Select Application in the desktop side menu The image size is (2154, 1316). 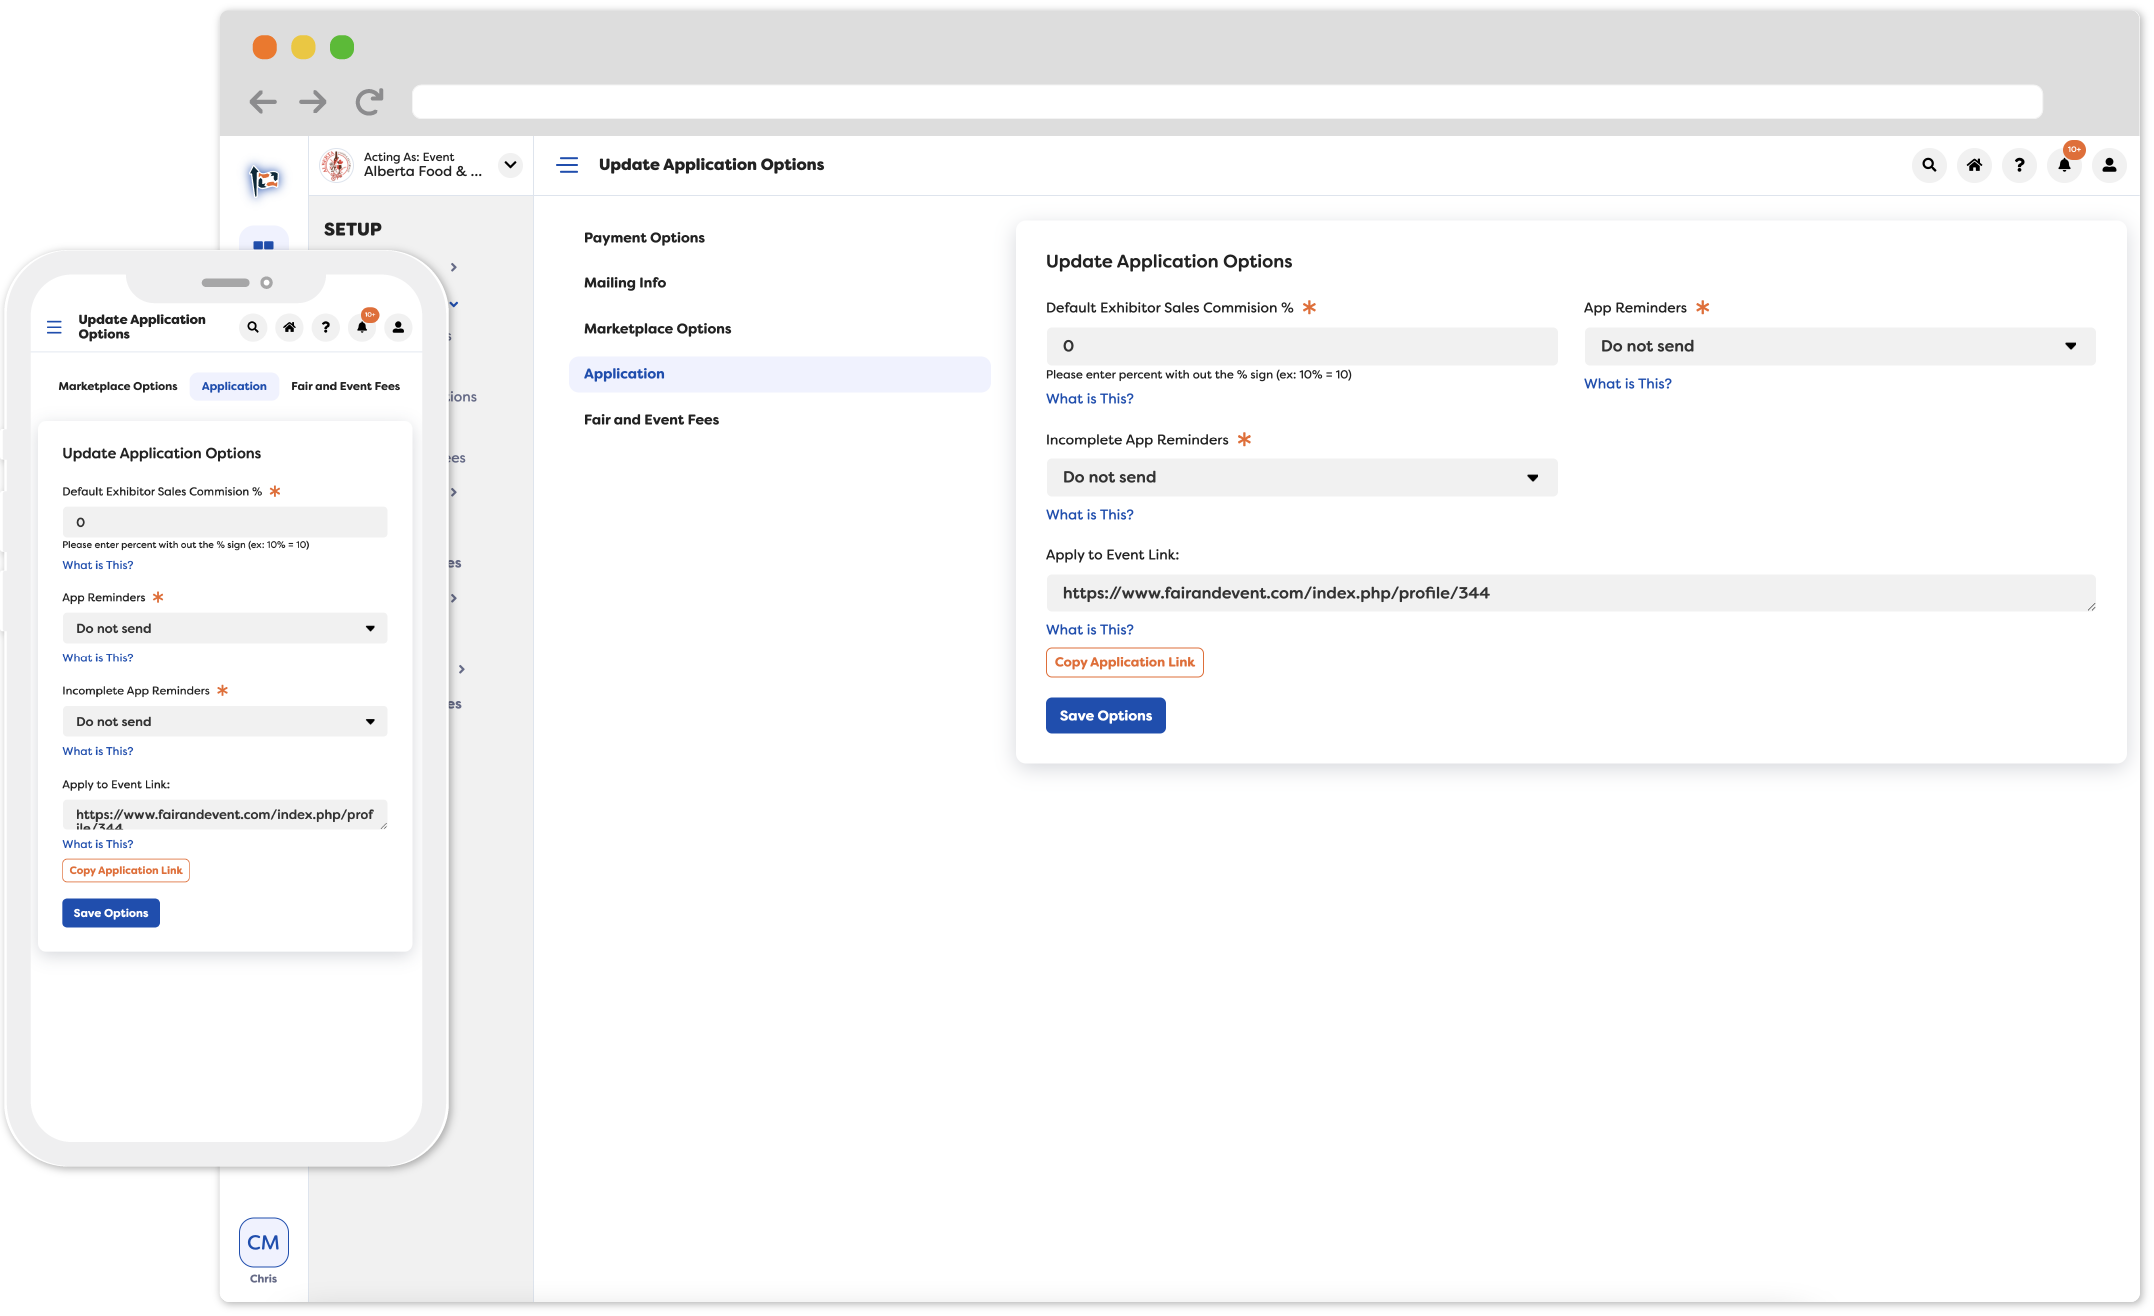779,374
